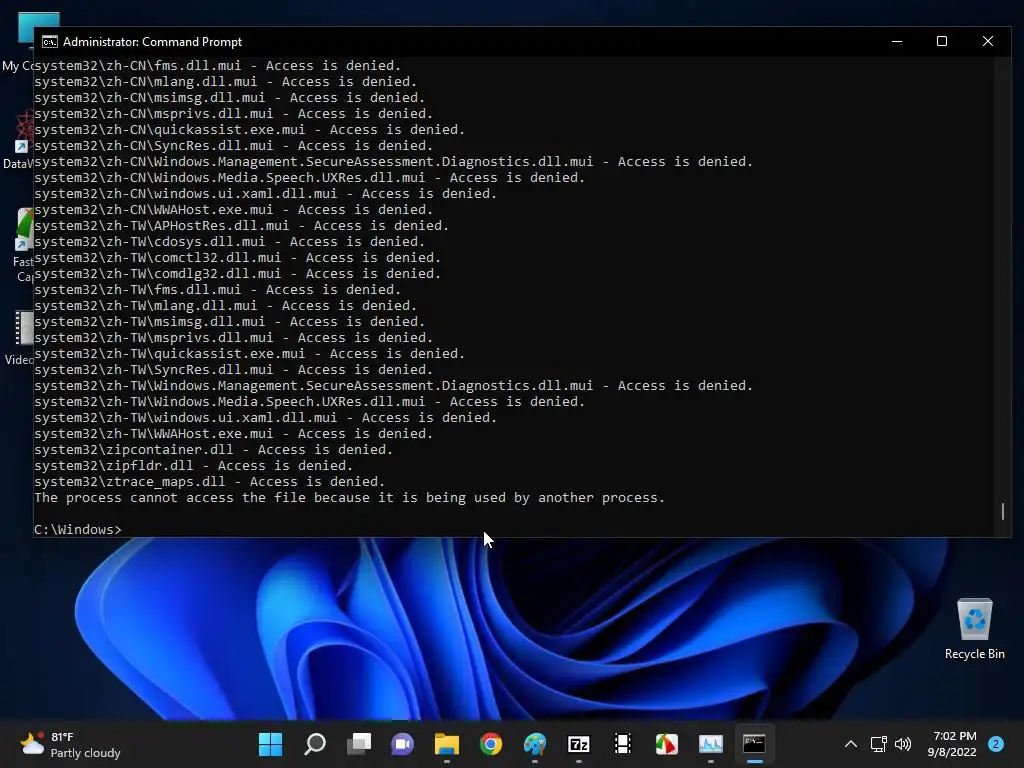Open File Explorer from the taskbar

(447, 744)
